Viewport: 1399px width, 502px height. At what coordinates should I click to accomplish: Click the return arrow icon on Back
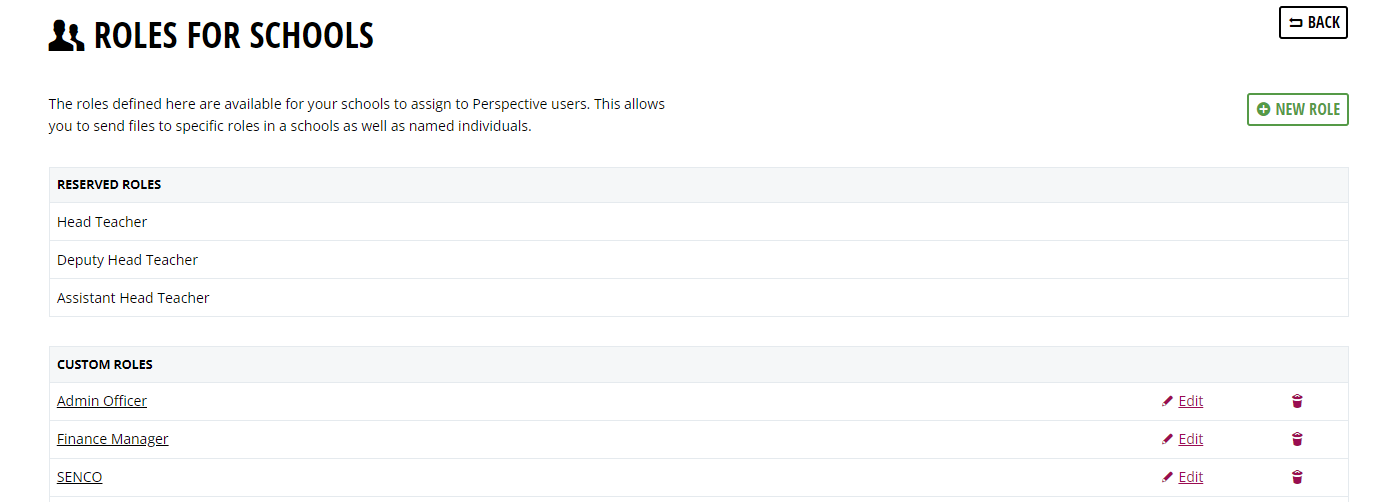[x=1295, y=22]
